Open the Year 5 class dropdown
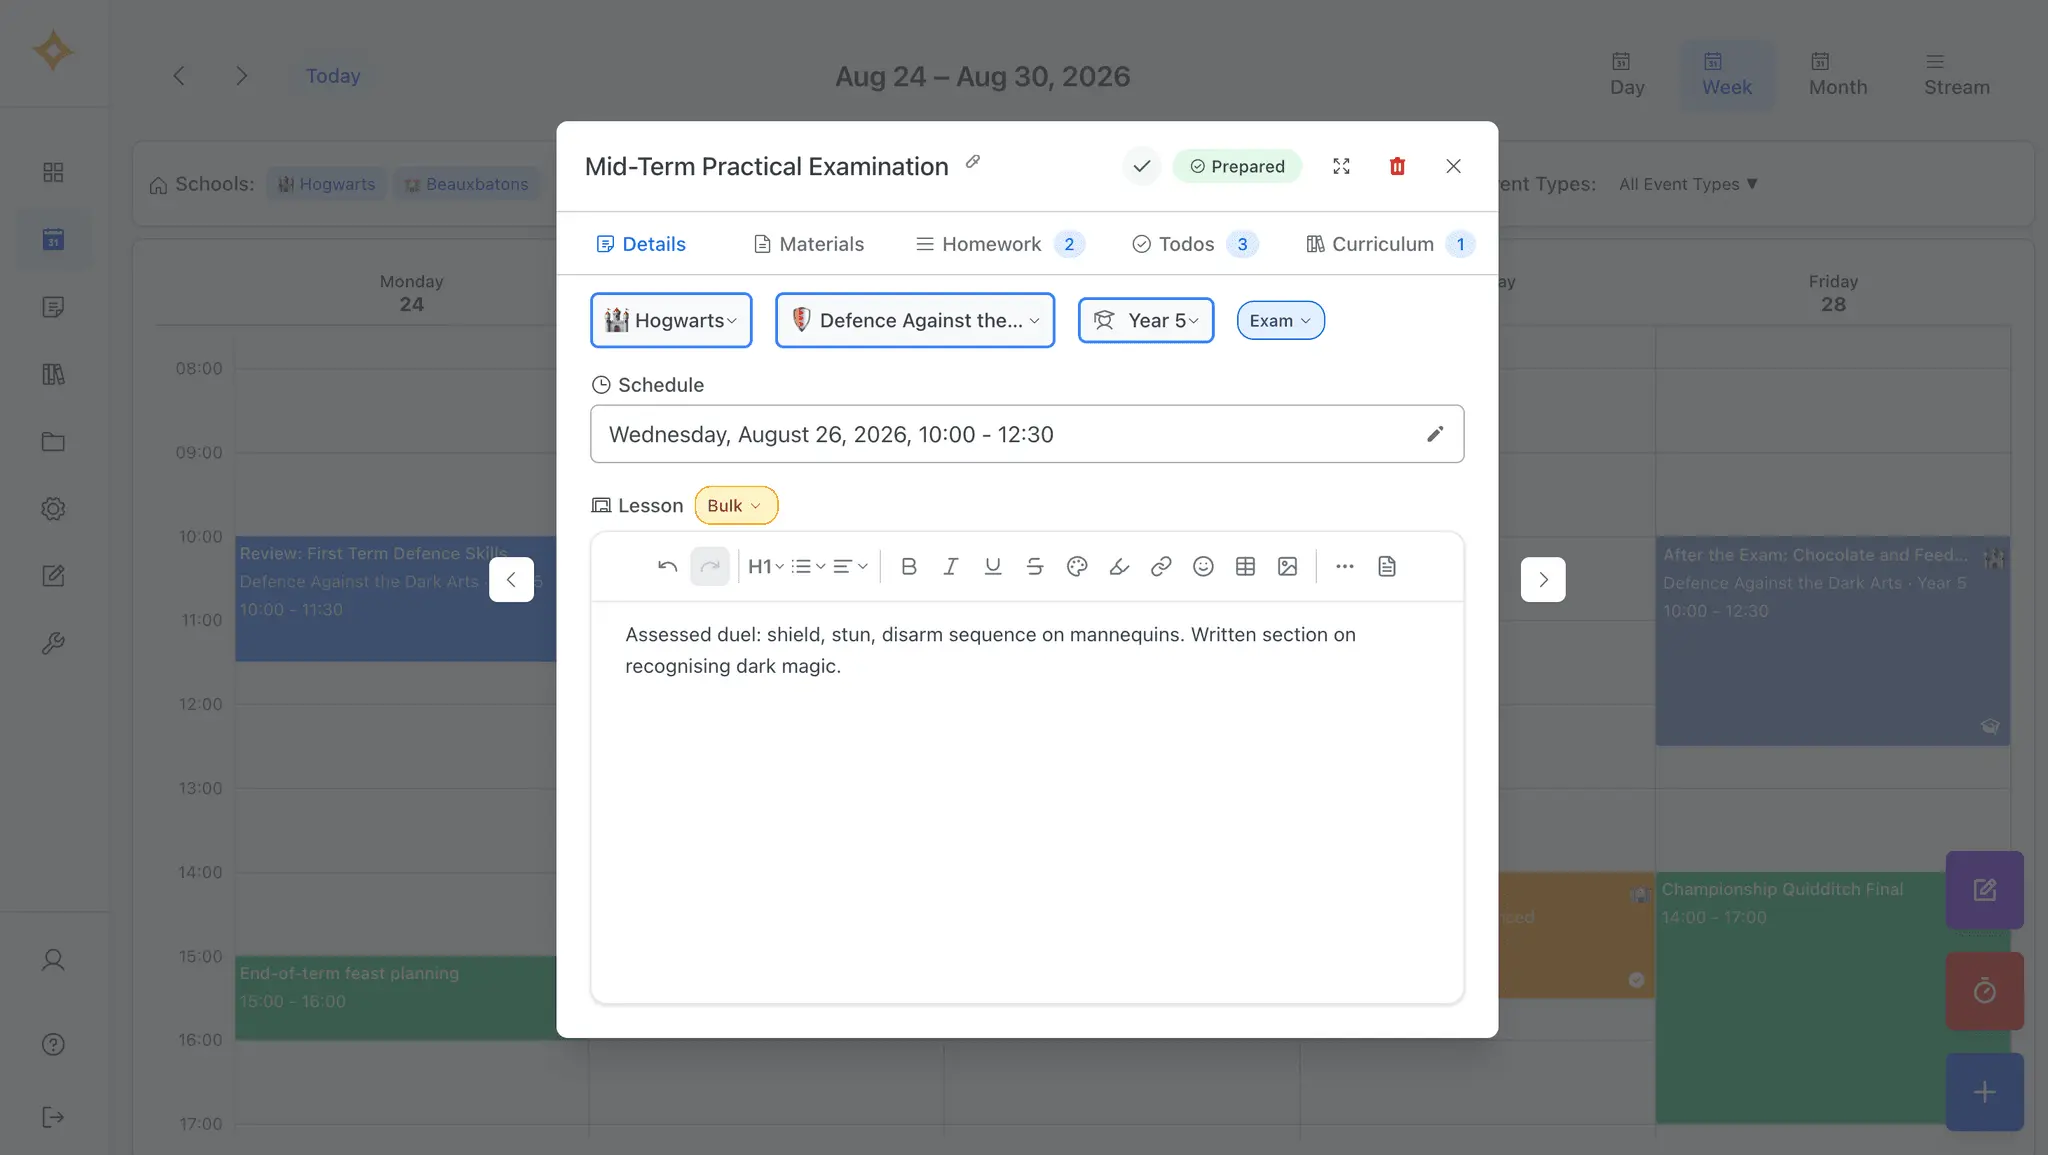Viewport: 2048px width, 1155px height. 1146,320
